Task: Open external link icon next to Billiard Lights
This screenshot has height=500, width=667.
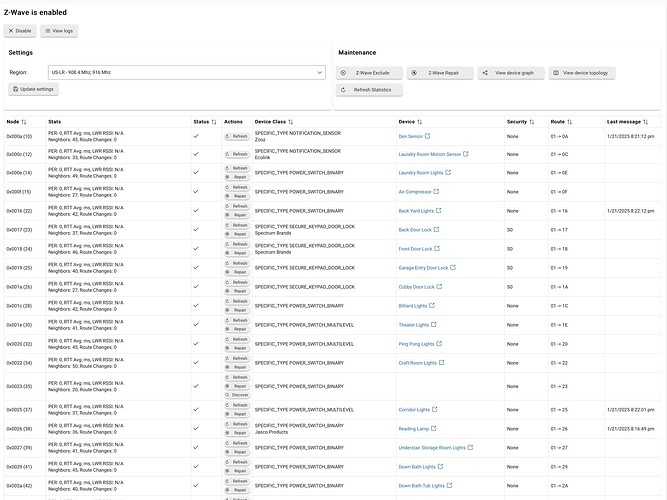Action: 432,306
